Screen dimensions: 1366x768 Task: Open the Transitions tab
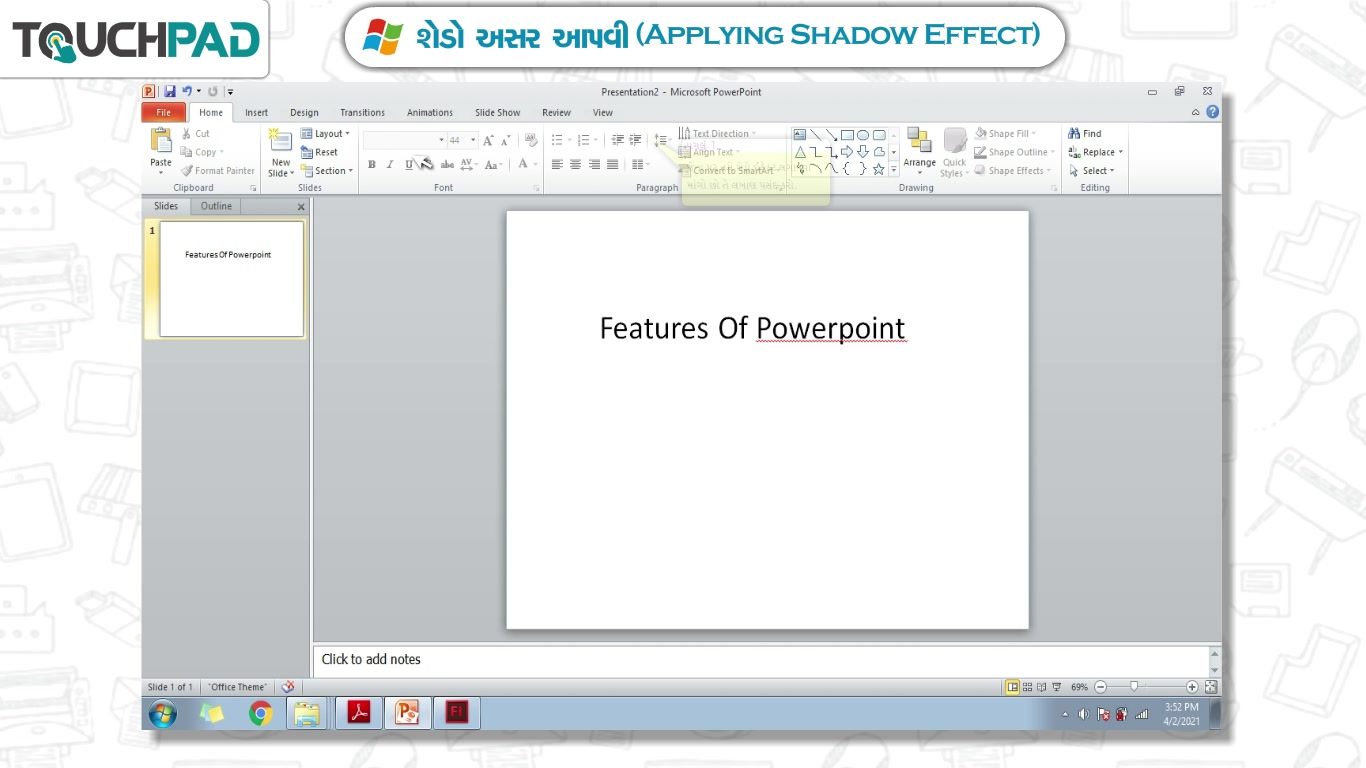pyautogui.click(x=362, y=113)
